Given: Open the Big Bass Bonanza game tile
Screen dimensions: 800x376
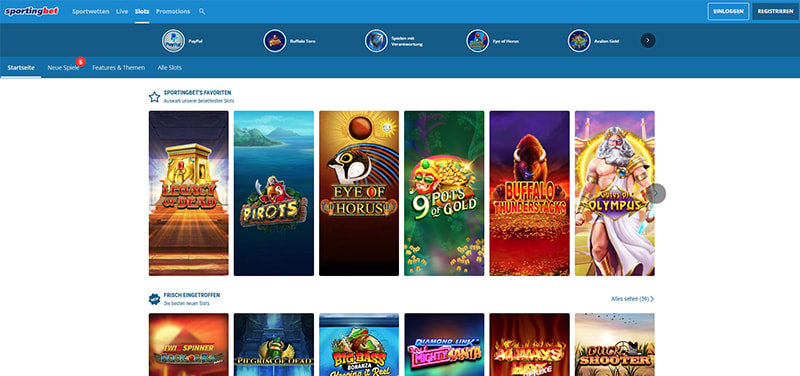Looking at the screenshot, I should click(x=359, y=344).
